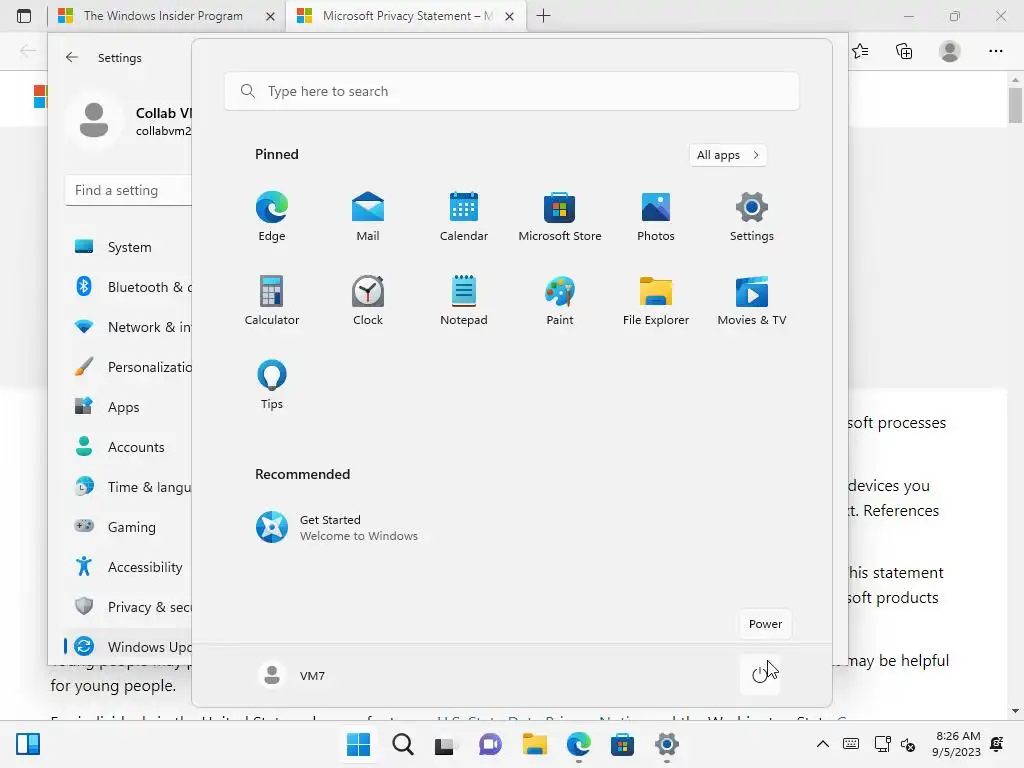Viewport: 1024px width, 768px height.
Task: Open Edge Favorites
Action: click(860, 51)
